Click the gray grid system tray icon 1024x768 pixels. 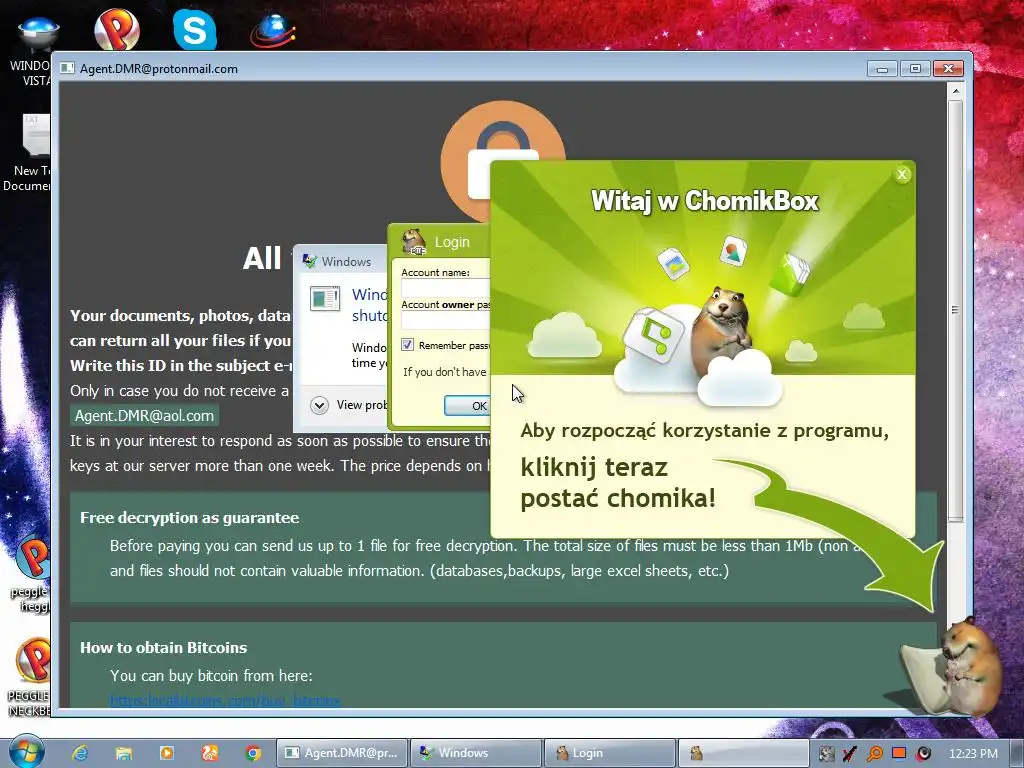(827, 754)
